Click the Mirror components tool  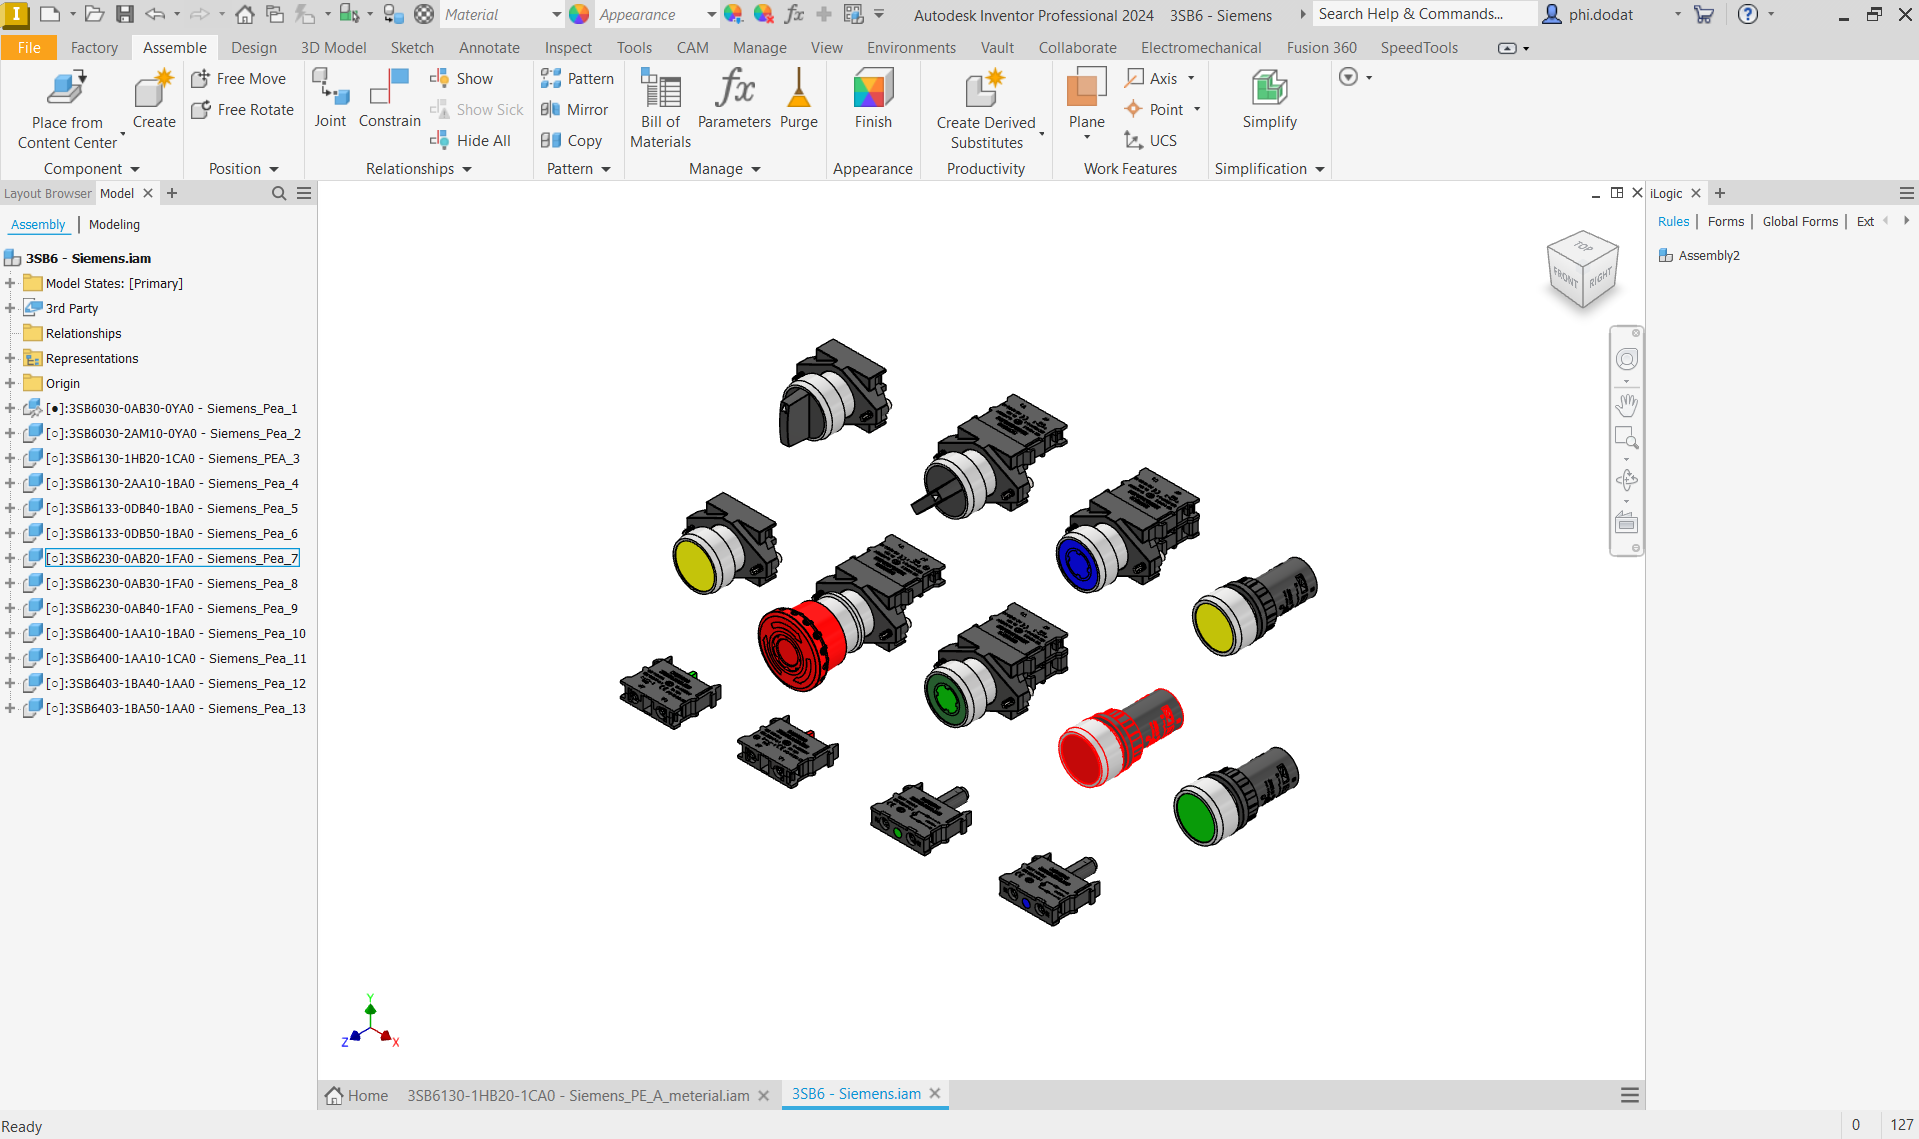[574, 110]
